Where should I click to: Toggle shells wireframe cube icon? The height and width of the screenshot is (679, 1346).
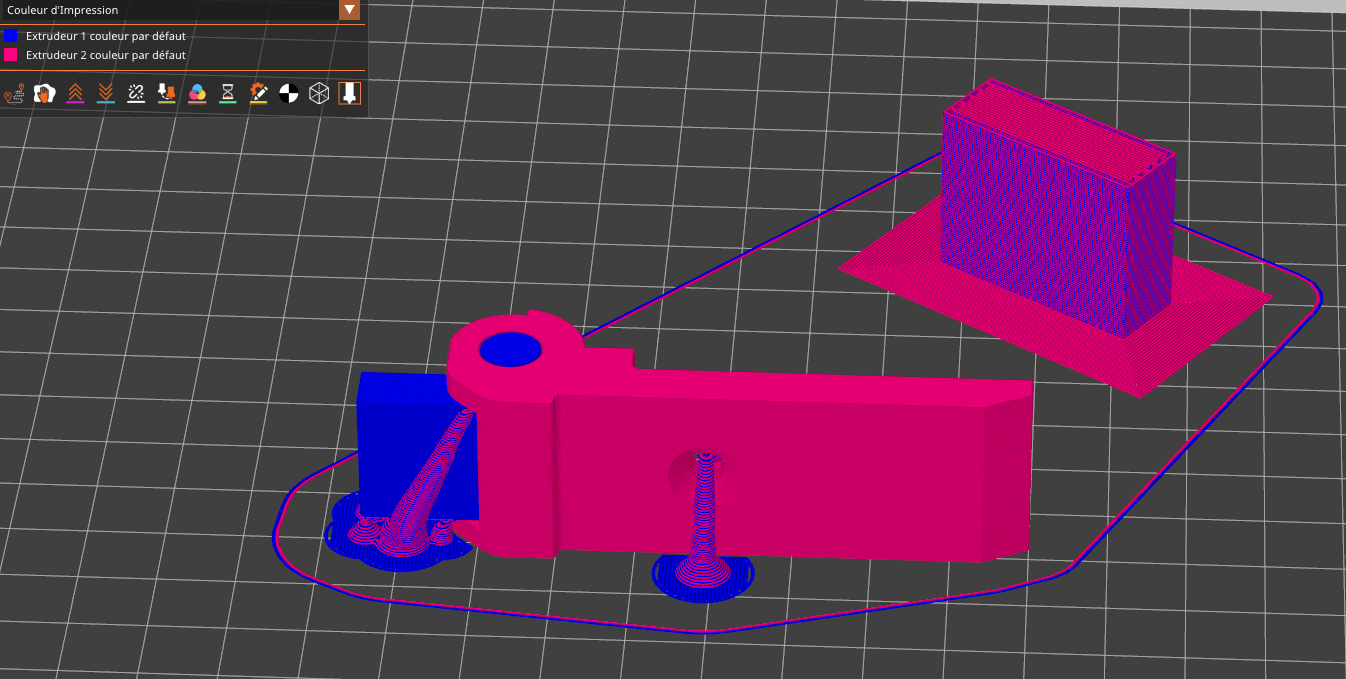tap(319, 94)
